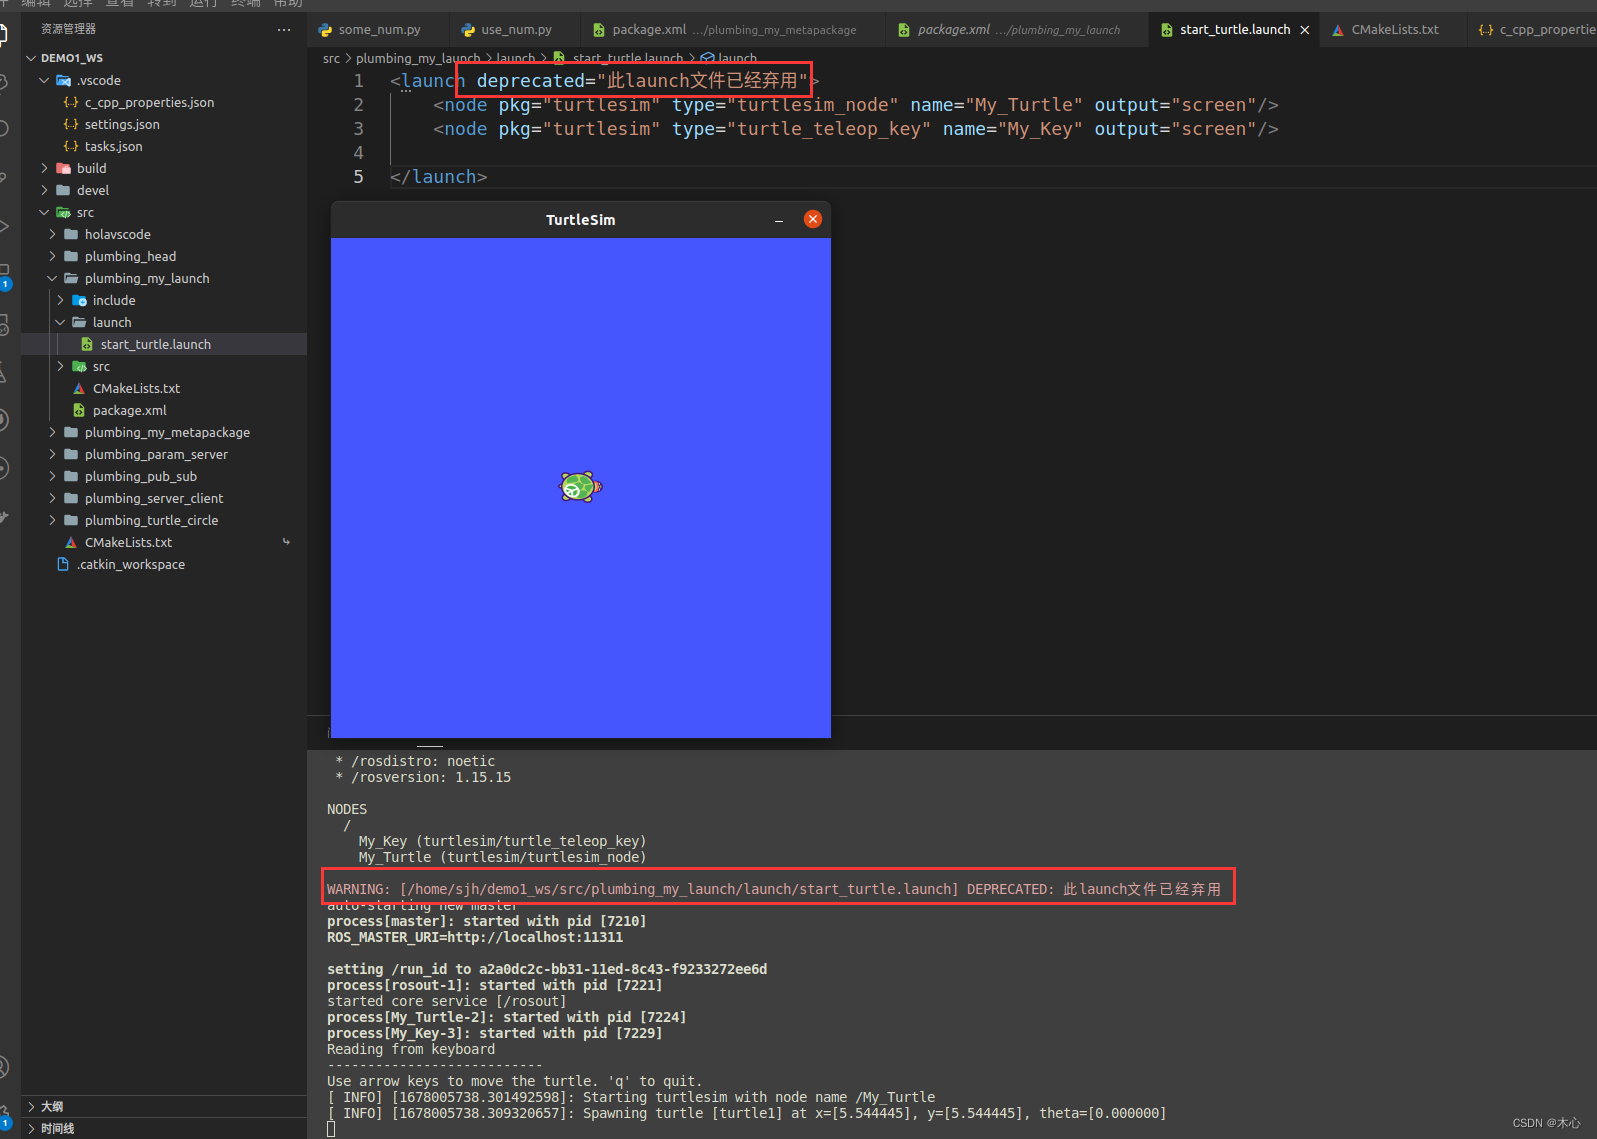Collapse the DEMO1_WS workspace root
1597x1139 pixels.
coord(31,58)
